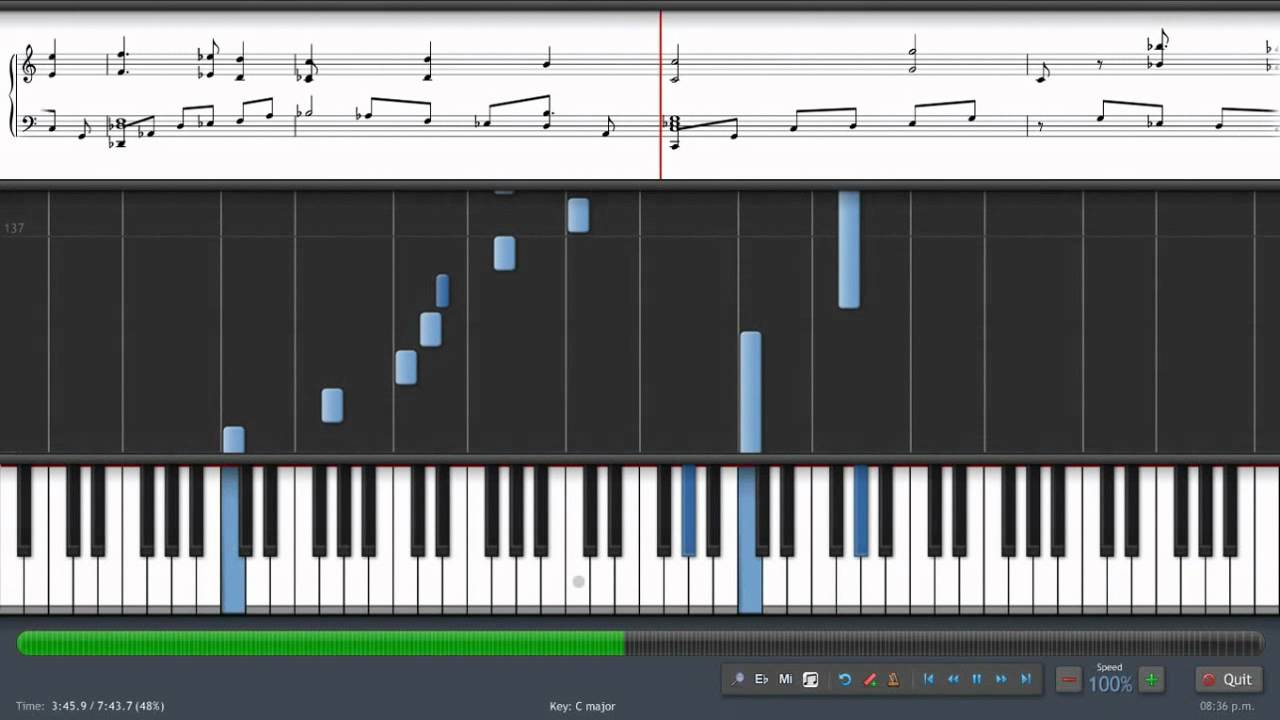Click the 100% speed value
Screen dimensions: 1280x720
tap(1110, 685)
